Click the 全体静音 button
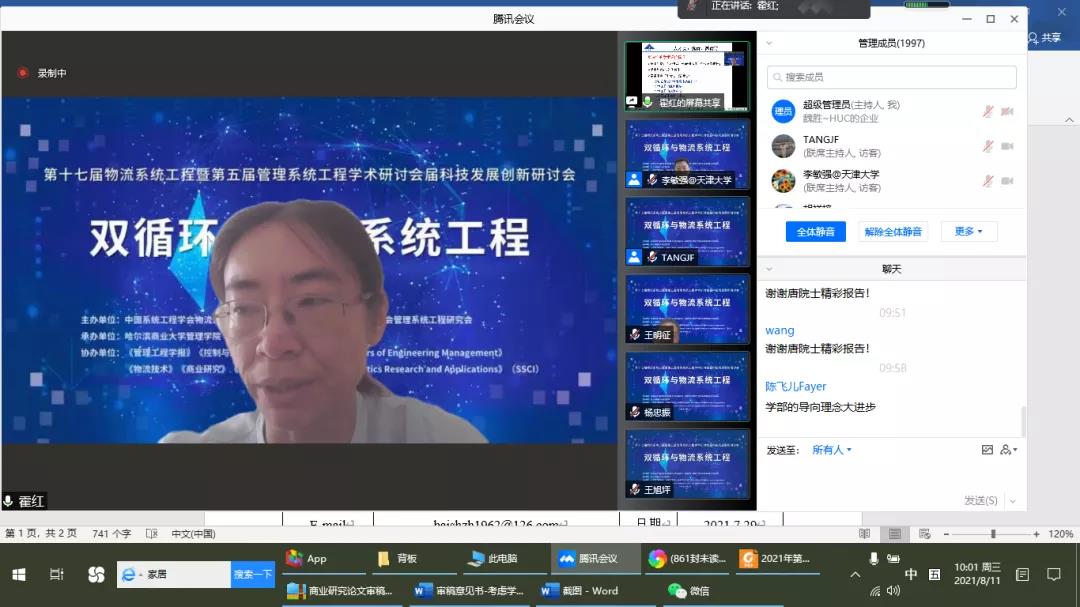The height and width of the screenshot is (607, 1080). [815, 231]
